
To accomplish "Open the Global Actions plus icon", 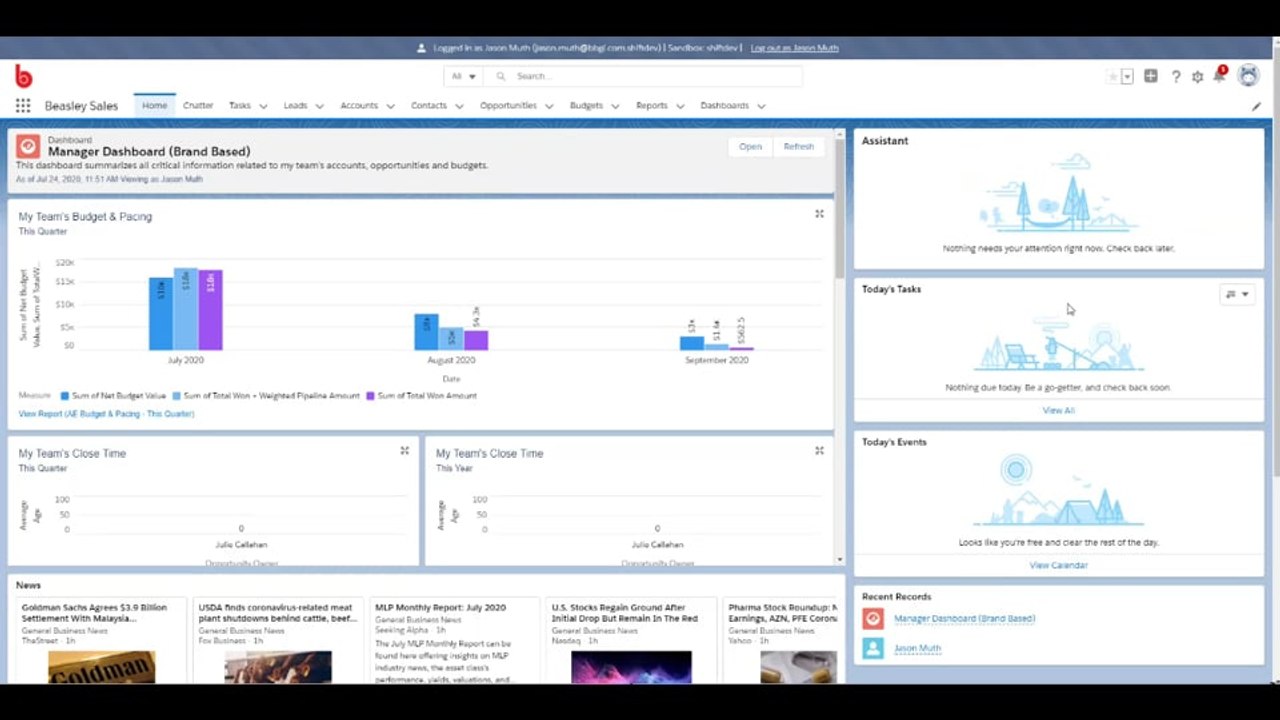I will [1151, 76].
